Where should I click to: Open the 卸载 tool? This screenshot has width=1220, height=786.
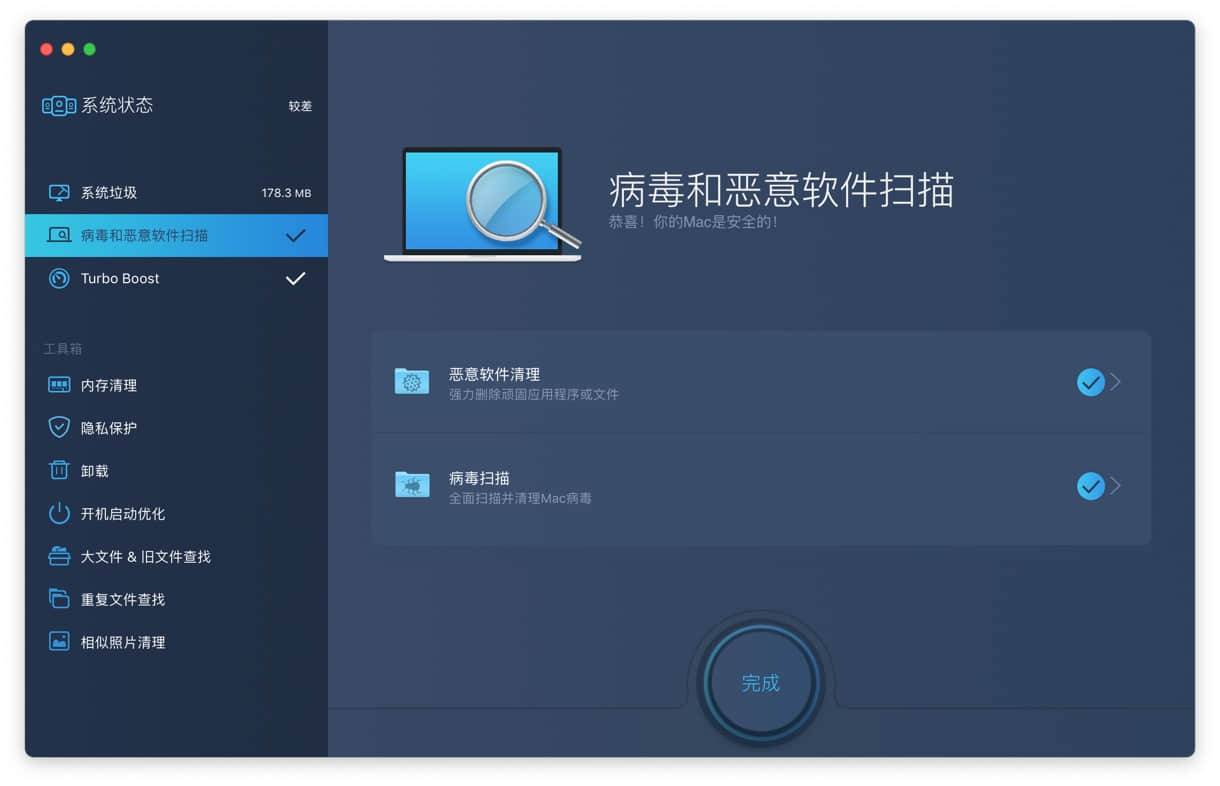point(176,471)
